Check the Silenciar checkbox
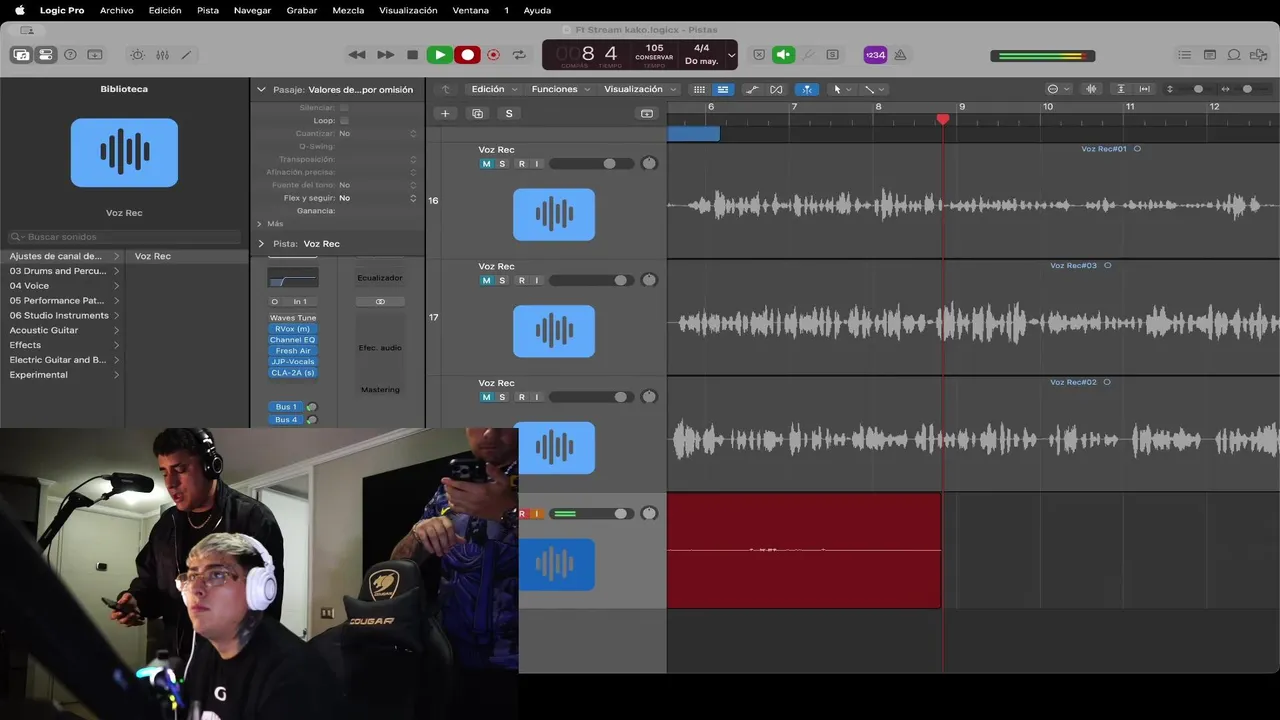This screenshot has height=720, width=1280. click(344, 107)
